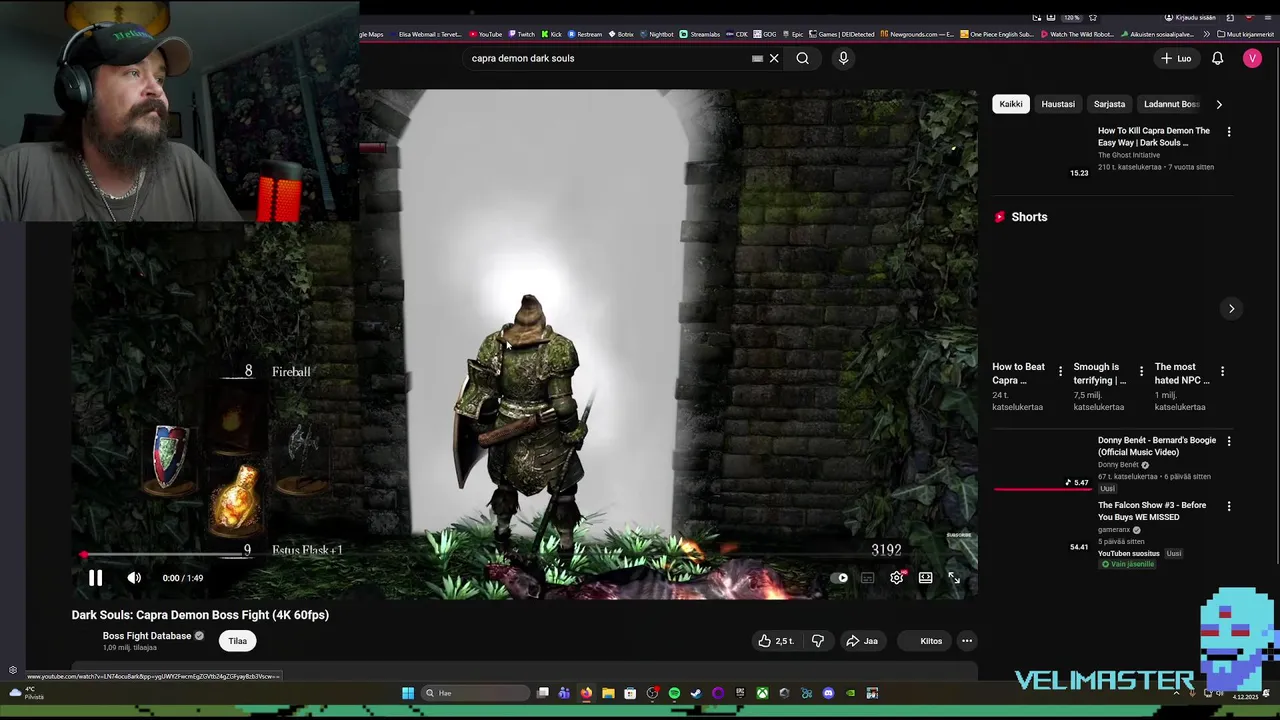Open the notifications bell
Screen dimensions: 1280x720
pos(1217,58)
